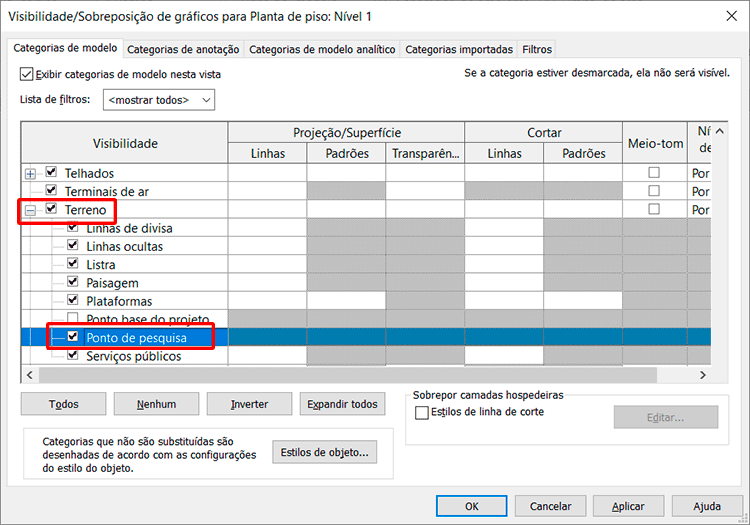
Task: Select Categorias de modelo tab
Action: coord(65,48)
